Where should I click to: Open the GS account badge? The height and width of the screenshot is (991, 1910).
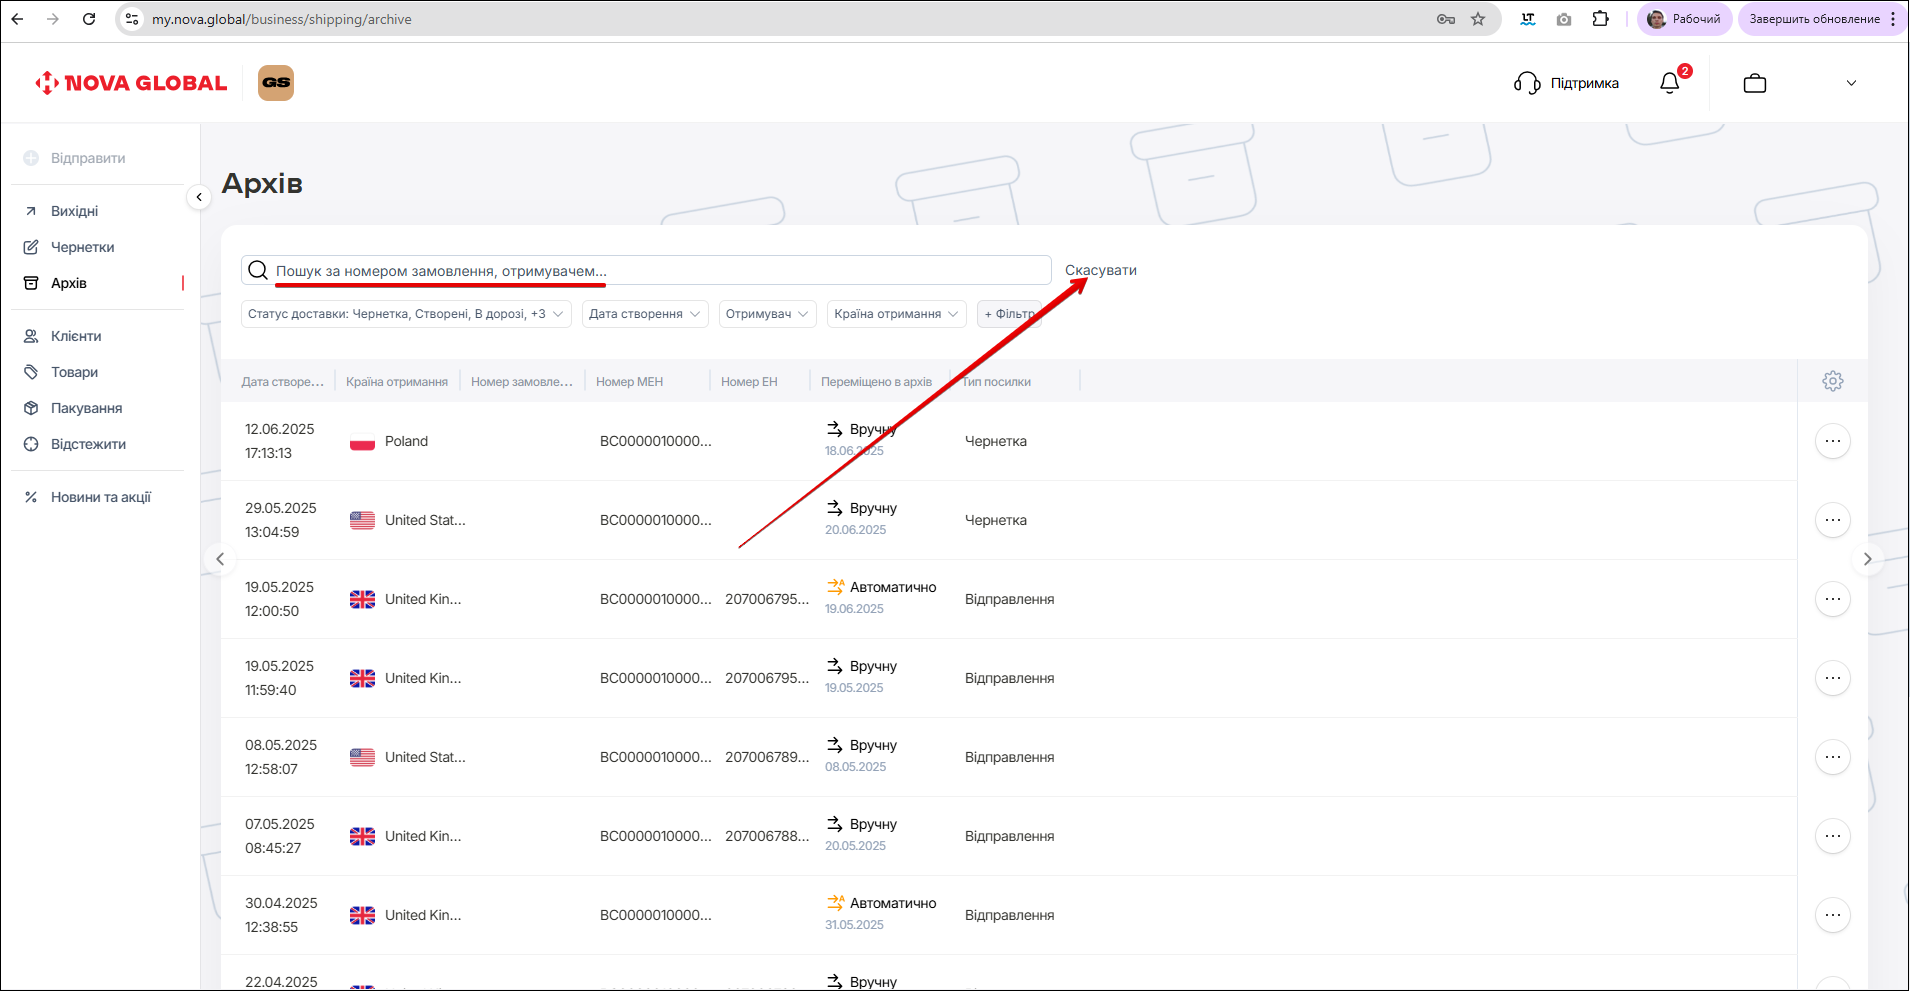click(276, 83)
